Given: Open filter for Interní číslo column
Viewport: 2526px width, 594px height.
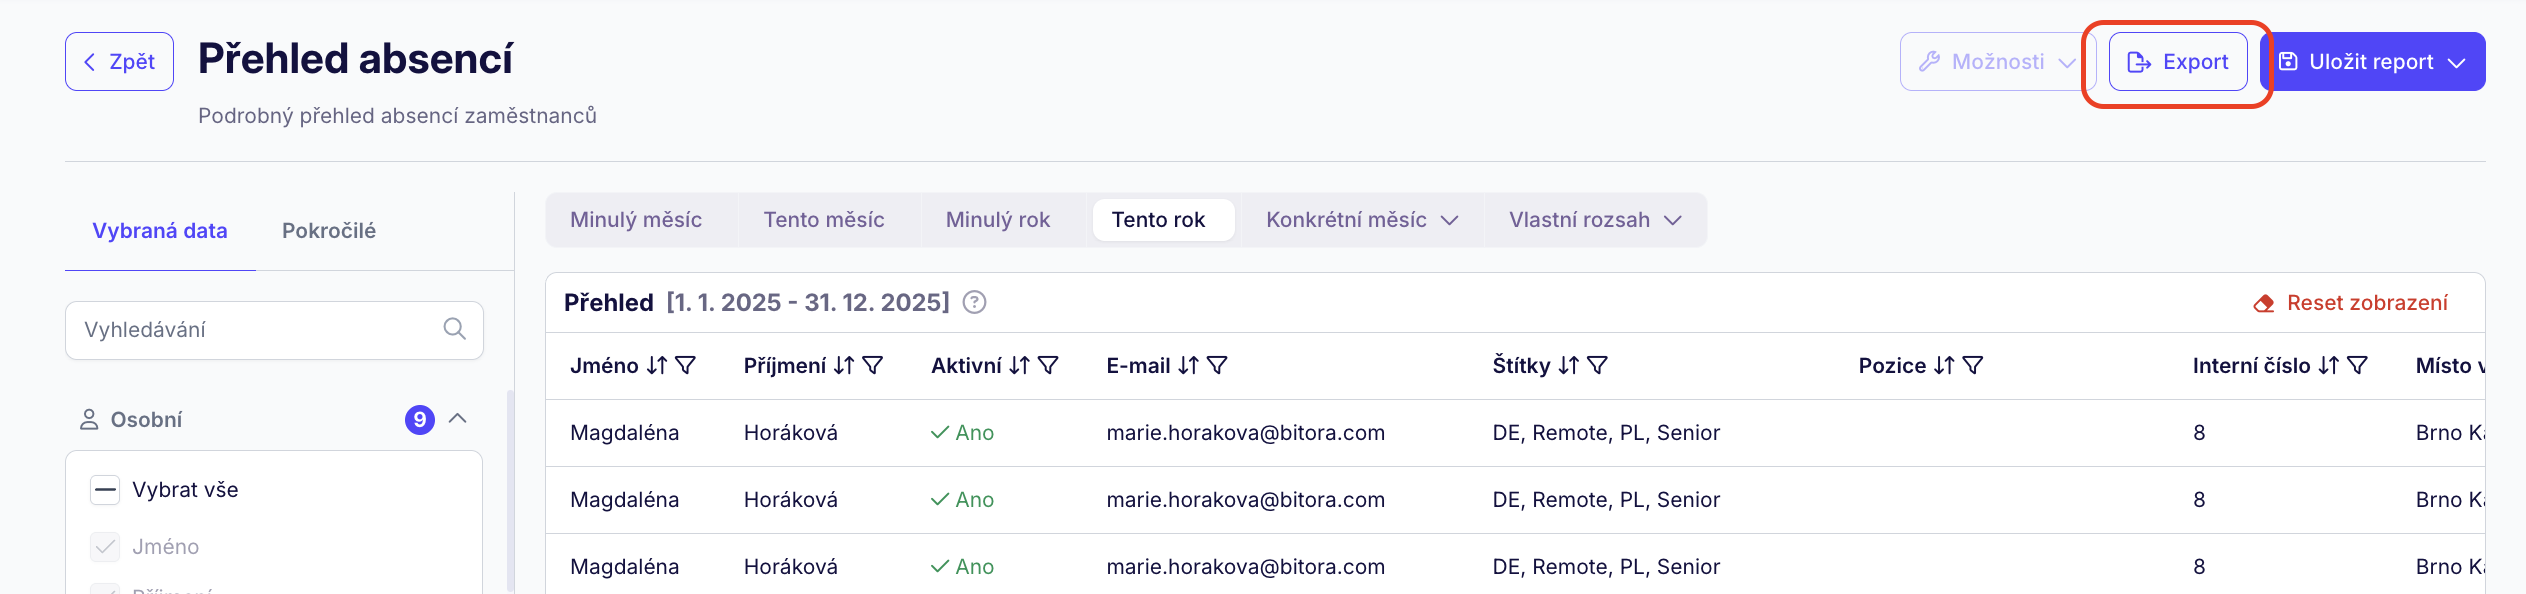Looking at the screenshot, I should pos(2357,366).
